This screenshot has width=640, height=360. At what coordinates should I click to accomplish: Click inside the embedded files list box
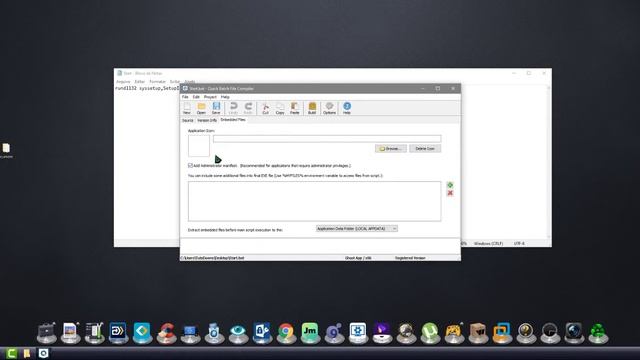point(314,201)
